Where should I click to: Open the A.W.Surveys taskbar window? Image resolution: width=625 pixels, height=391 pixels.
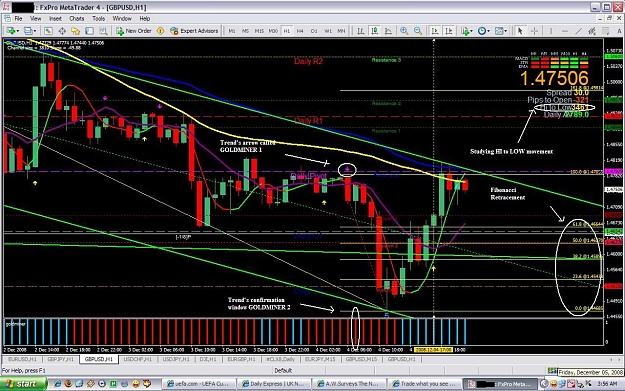[348, 384]
